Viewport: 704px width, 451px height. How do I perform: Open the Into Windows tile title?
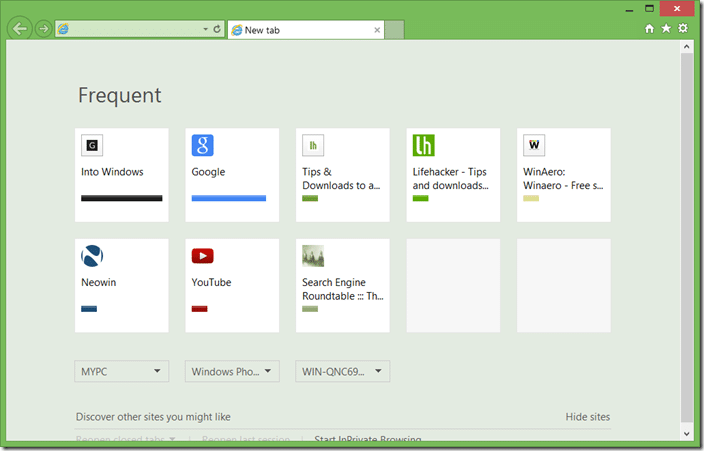[112, 172]
